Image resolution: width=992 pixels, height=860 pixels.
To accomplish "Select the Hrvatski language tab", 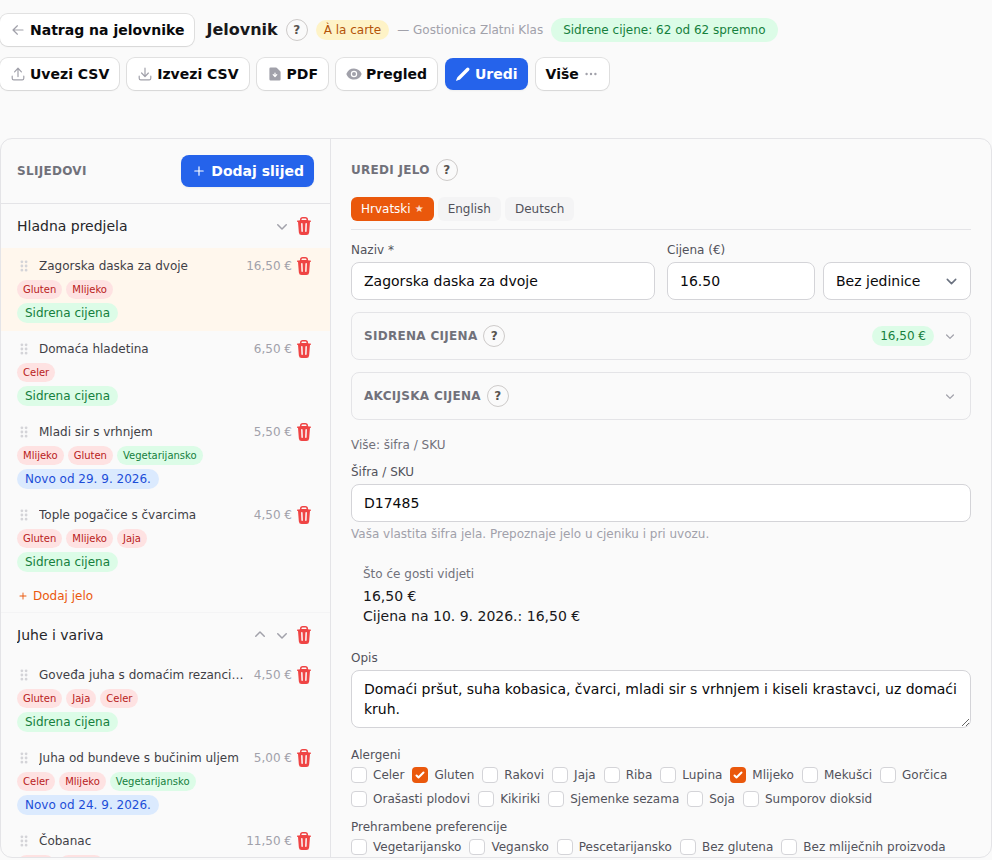I will pos(392,209).
